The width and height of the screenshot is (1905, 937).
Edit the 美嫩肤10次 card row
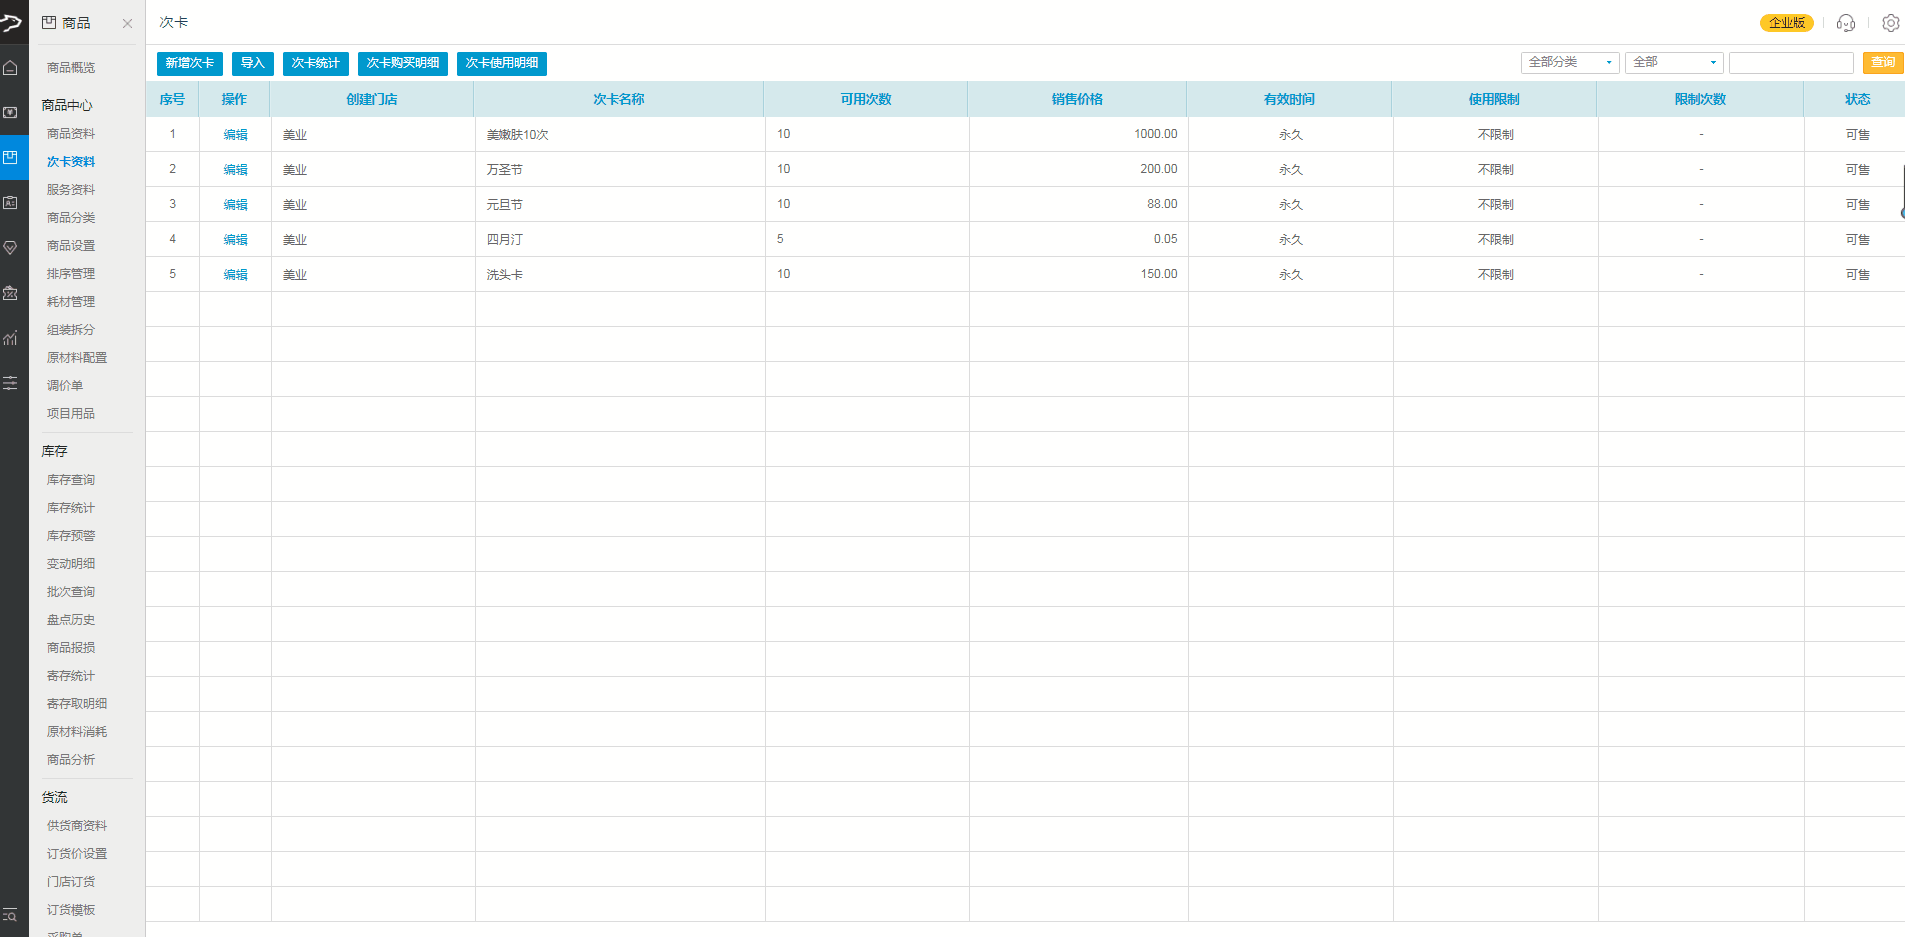pos(236,135)
